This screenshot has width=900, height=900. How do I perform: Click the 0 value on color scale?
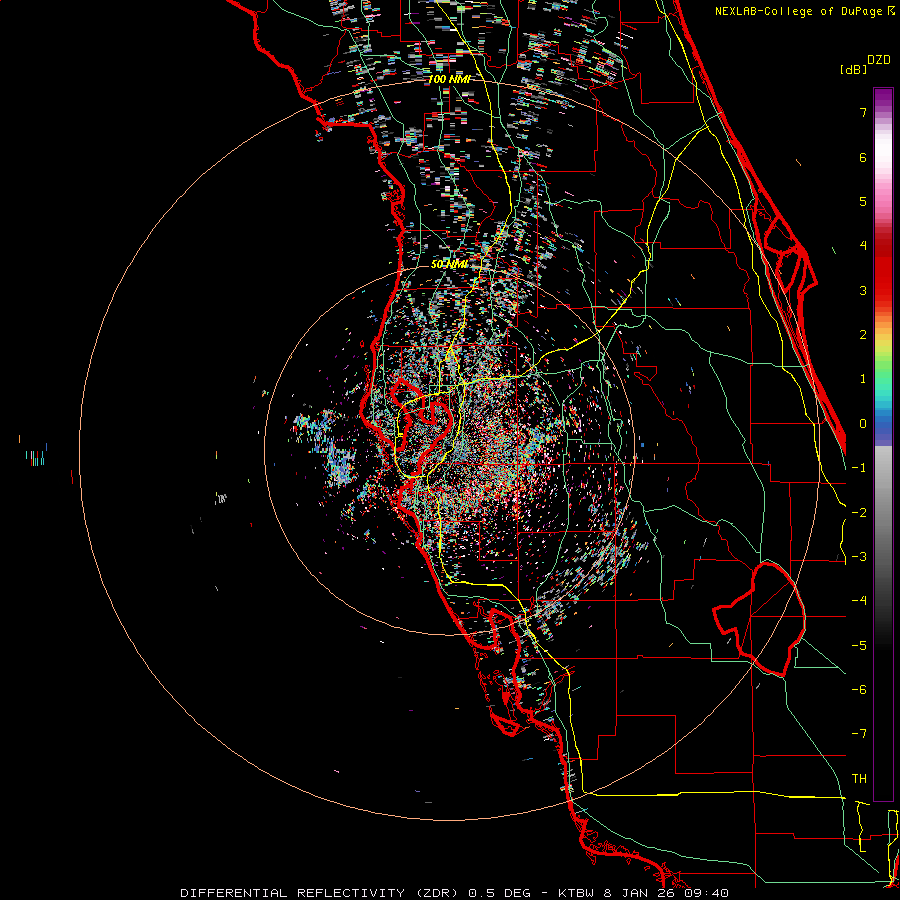pyautogui.click(x=863, y=424)
